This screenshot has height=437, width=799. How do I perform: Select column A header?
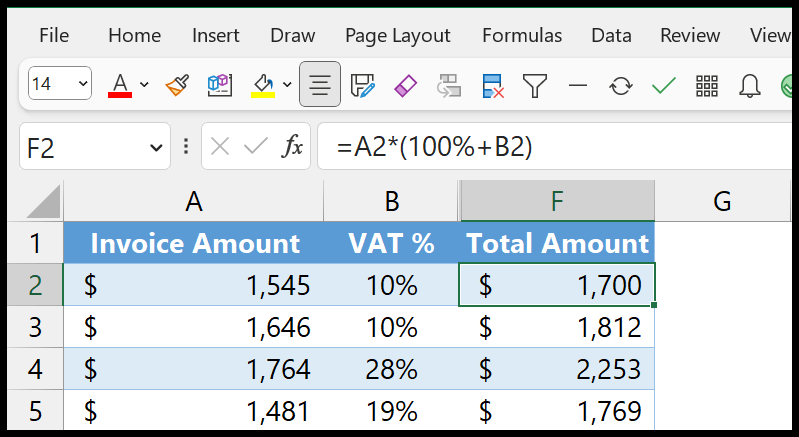pos(194,201)
